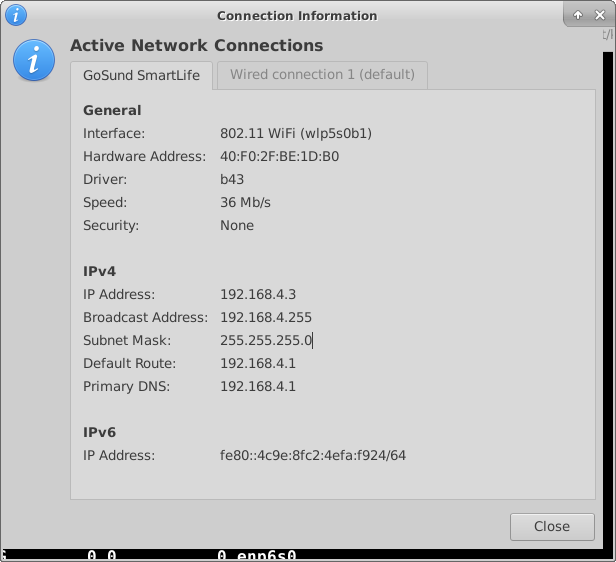
Task: Click enp6s0 text in the terminal behind
Action: (x=266, y=555)
